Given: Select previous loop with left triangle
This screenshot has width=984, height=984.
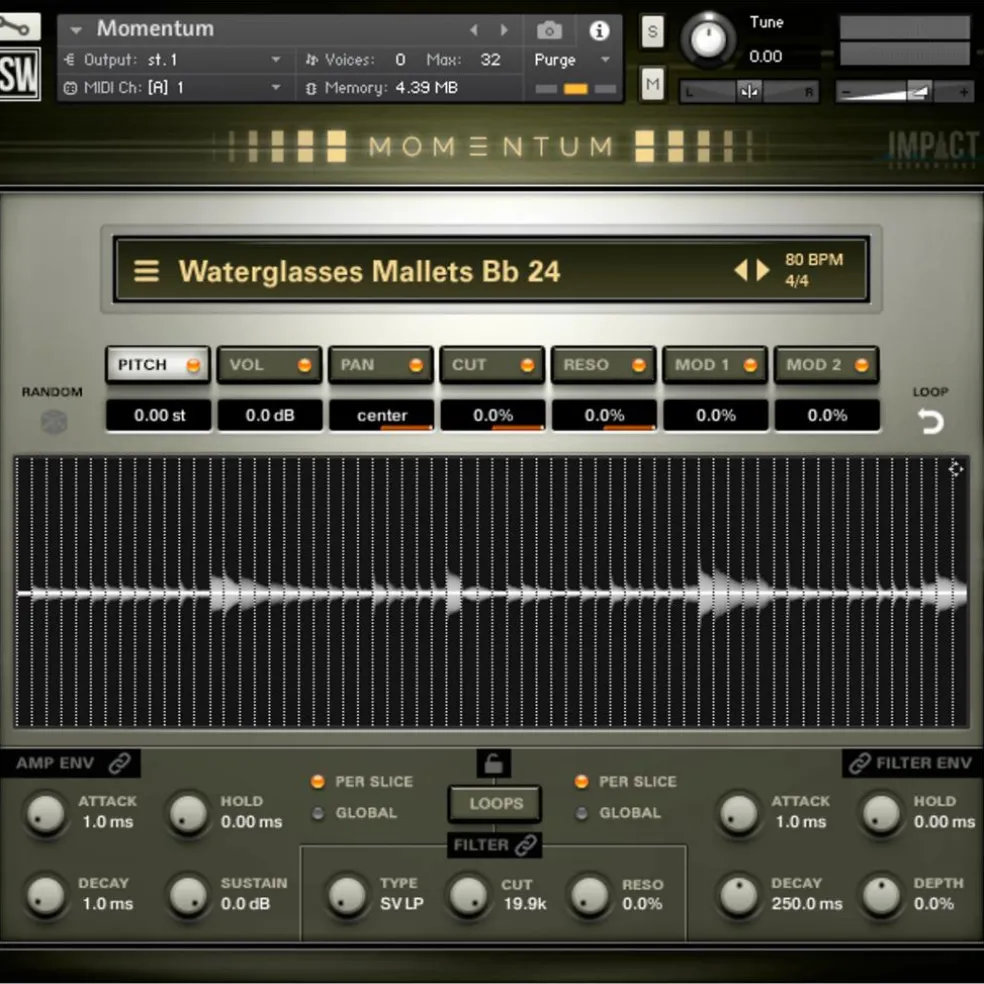Looking at the screenshot, I should pos(741,270).
